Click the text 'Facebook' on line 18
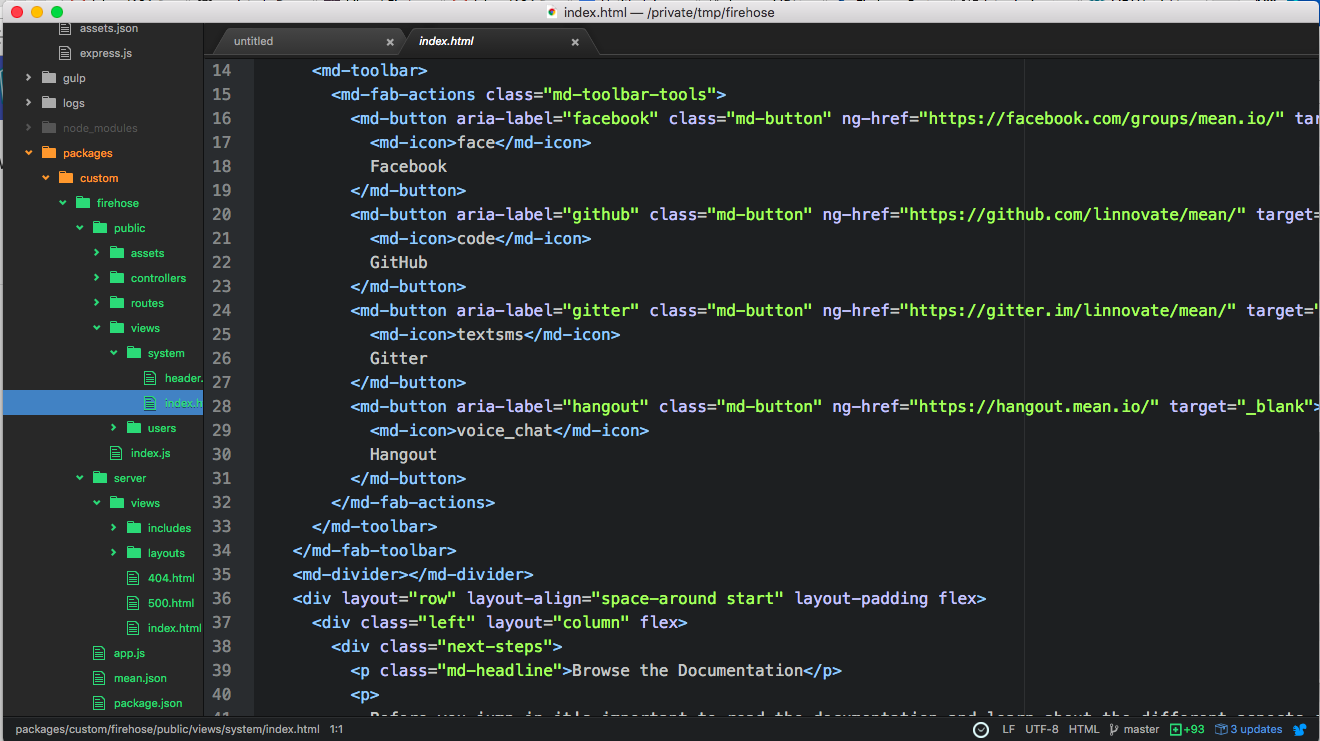The image size is (1320, 741). click(x=408, y=166)
